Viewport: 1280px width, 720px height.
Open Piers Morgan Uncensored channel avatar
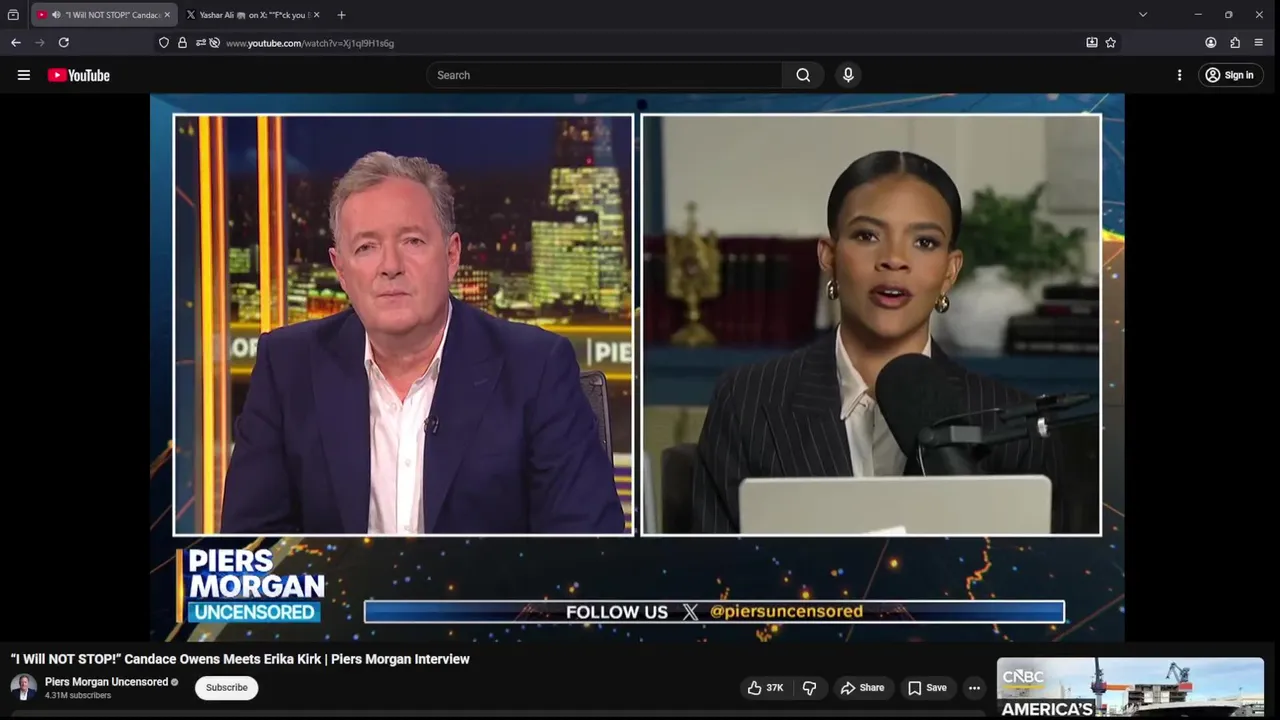(x=24, y=687)
